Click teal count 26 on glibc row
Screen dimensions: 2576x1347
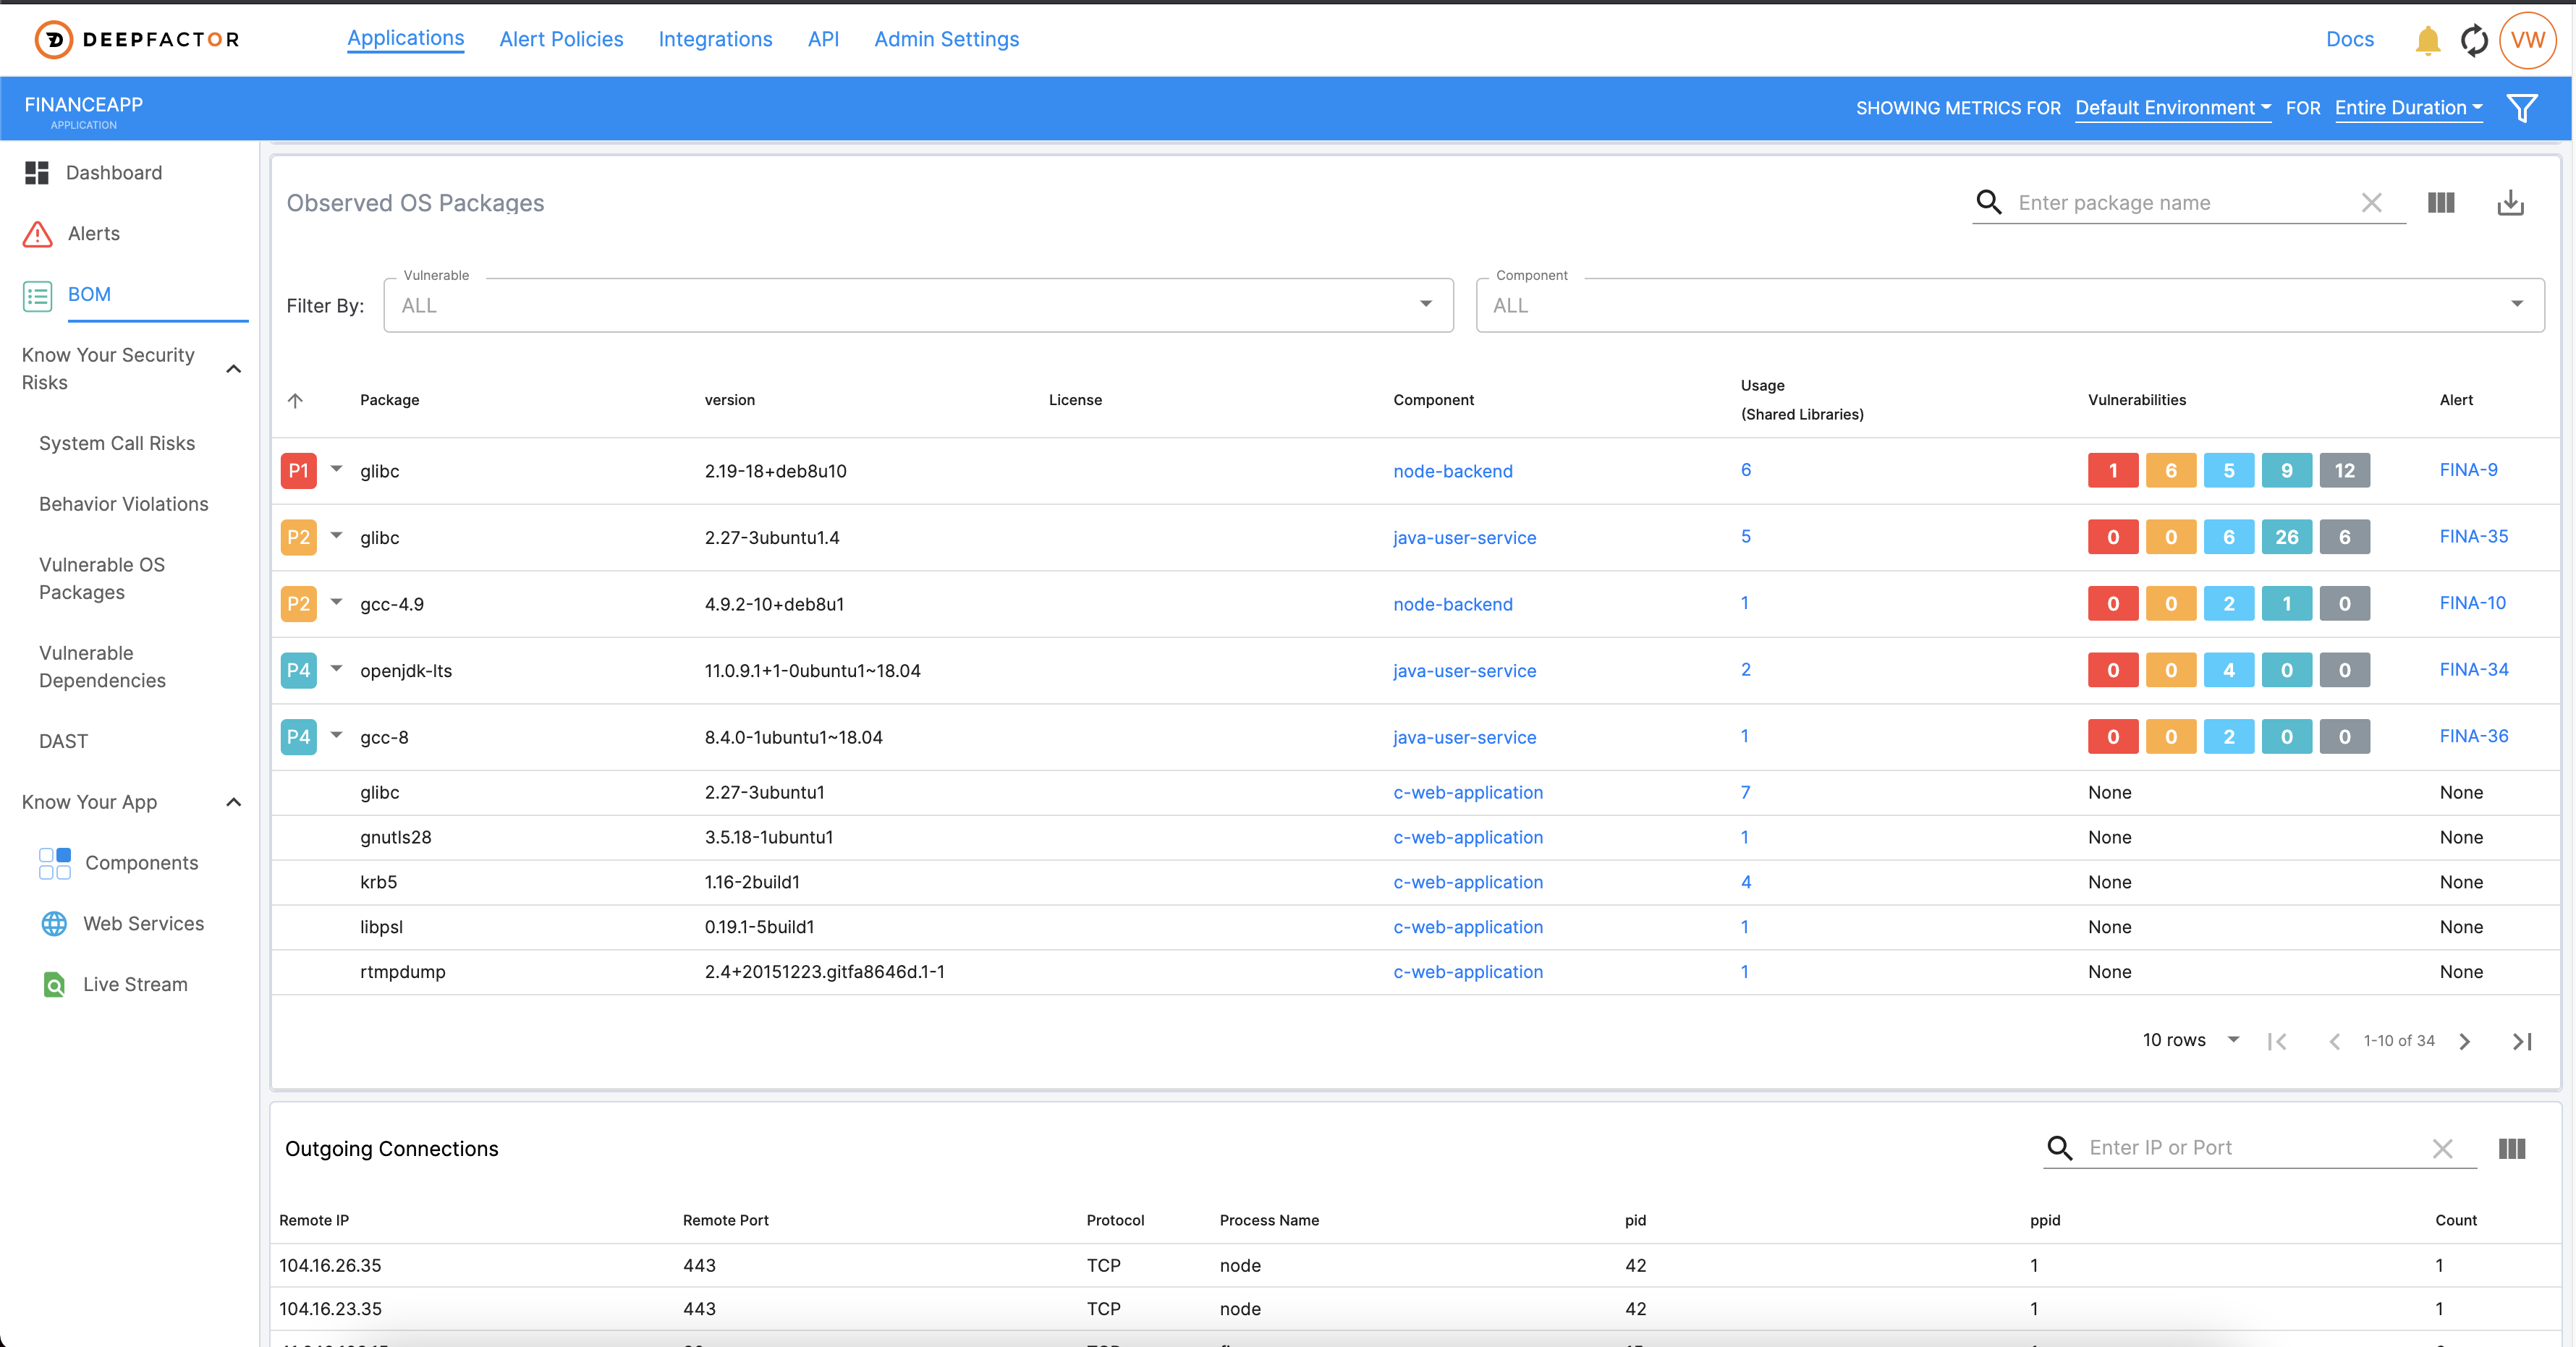point(2286,537)
